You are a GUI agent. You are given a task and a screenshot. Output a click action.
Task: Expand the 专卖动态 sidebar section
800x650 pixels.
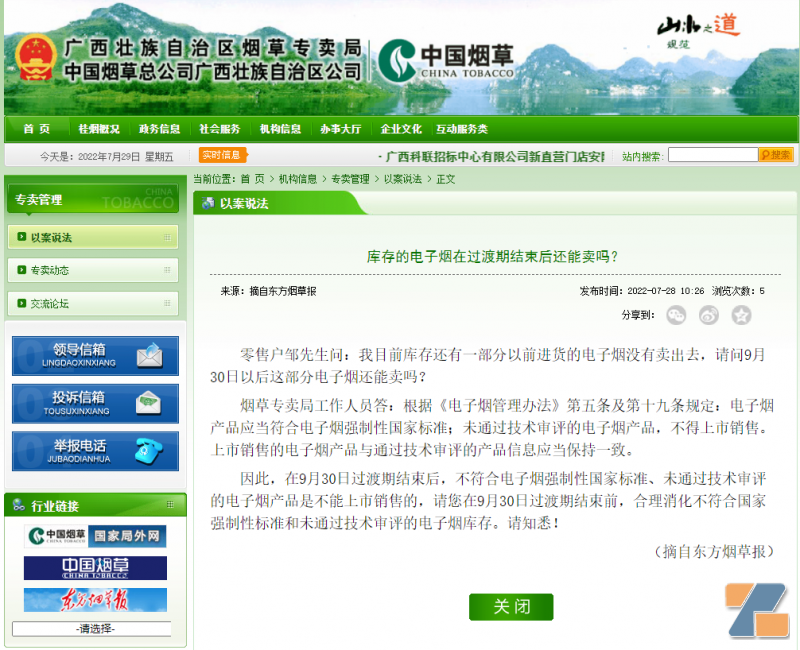pos(60,270)
